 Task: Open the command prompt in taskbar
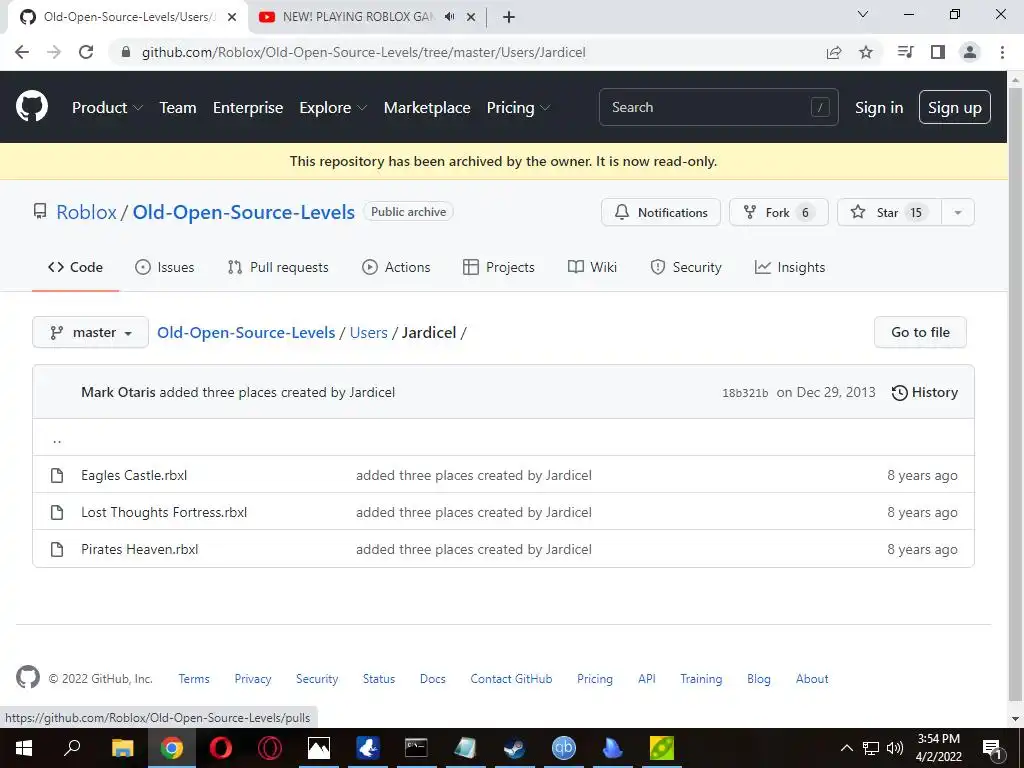tap(416, 748)
